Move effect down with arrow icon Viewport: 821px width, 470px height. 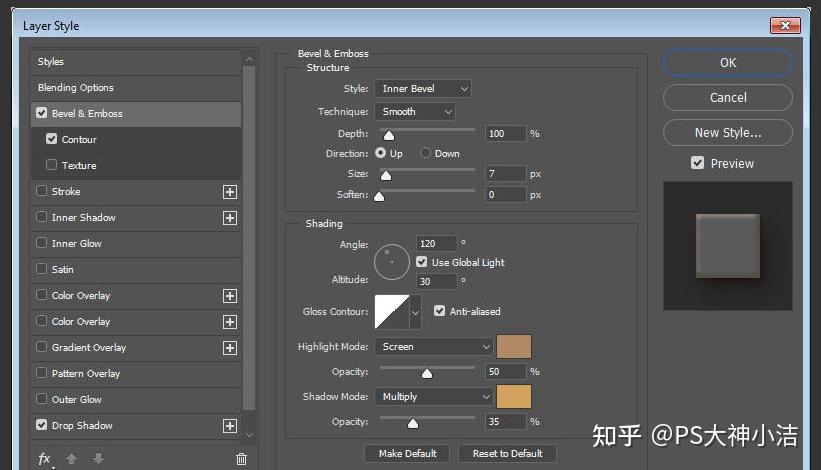point(98,459)
